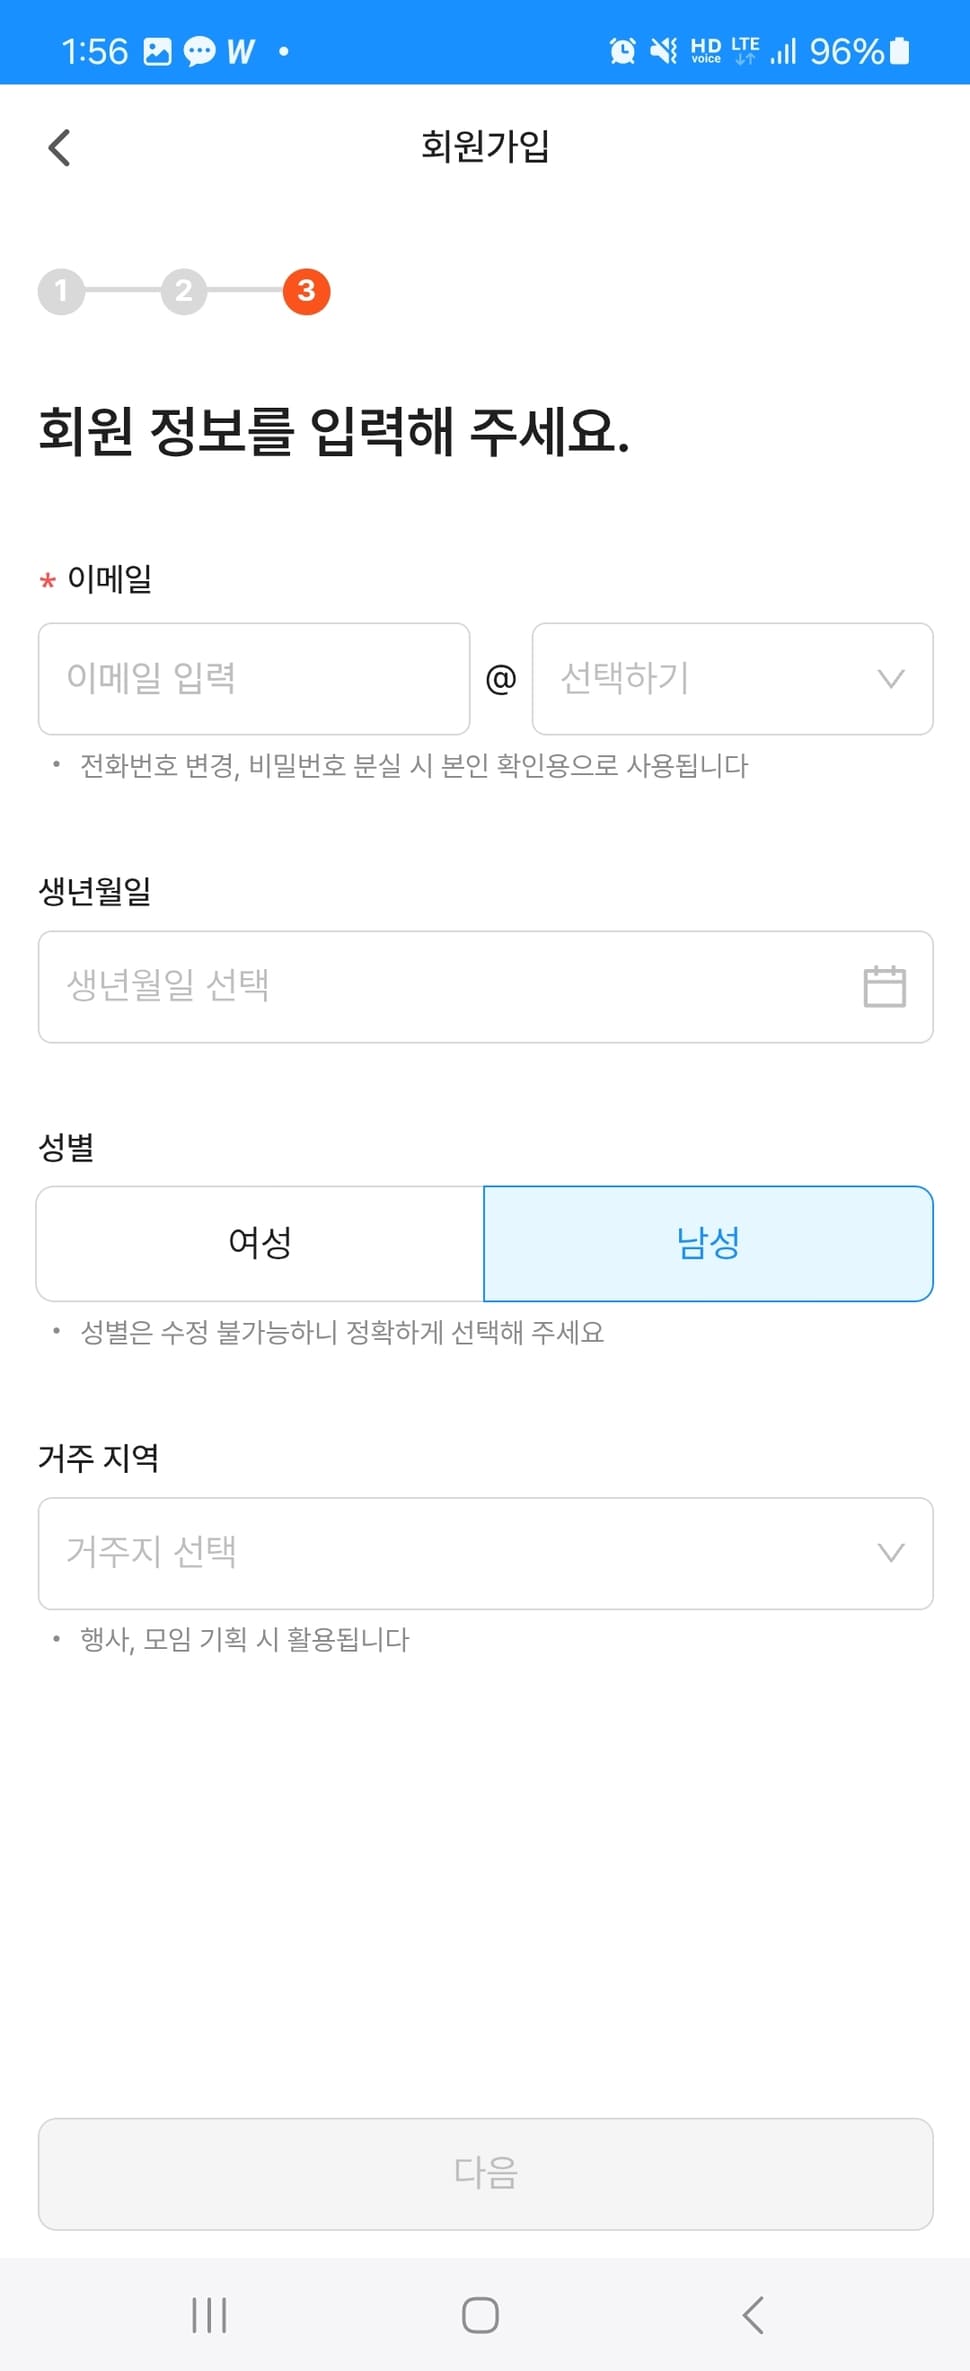This screenshot has height=2371, width=970.
Task: Tap the alarm icon in status bar
Action: [x=622, y=51]
